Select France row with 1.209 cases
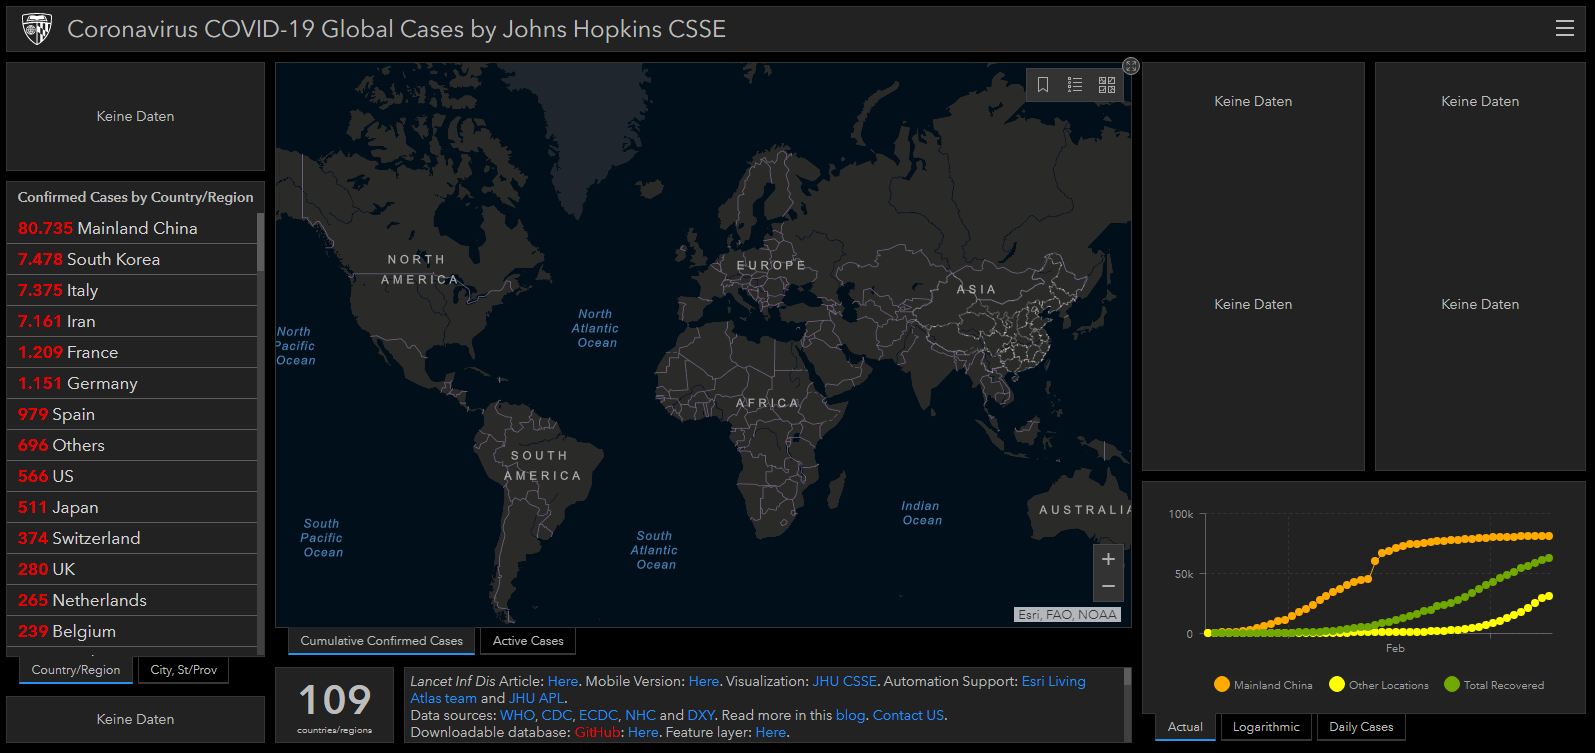 coord(132,352)
